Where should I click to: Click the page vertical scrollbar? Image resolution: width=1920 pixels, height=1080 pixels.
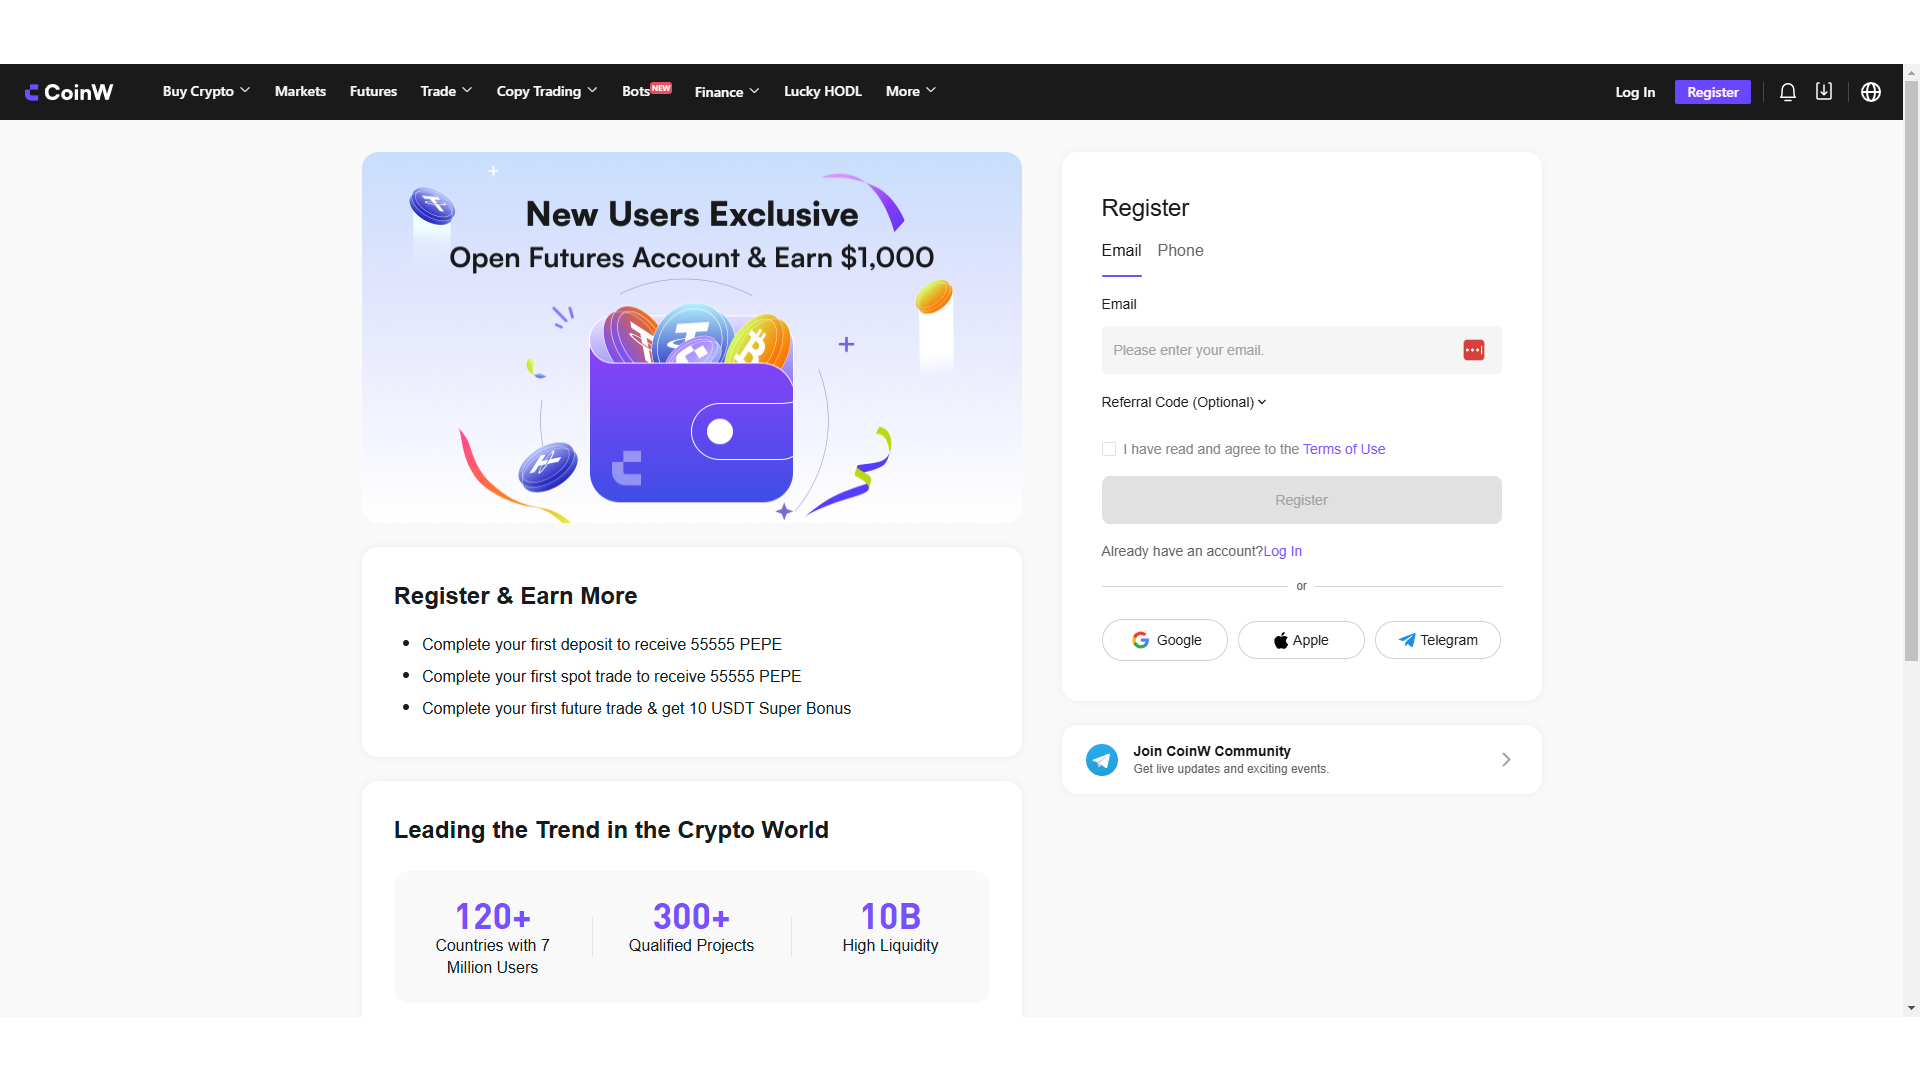tap(1911, 370)
